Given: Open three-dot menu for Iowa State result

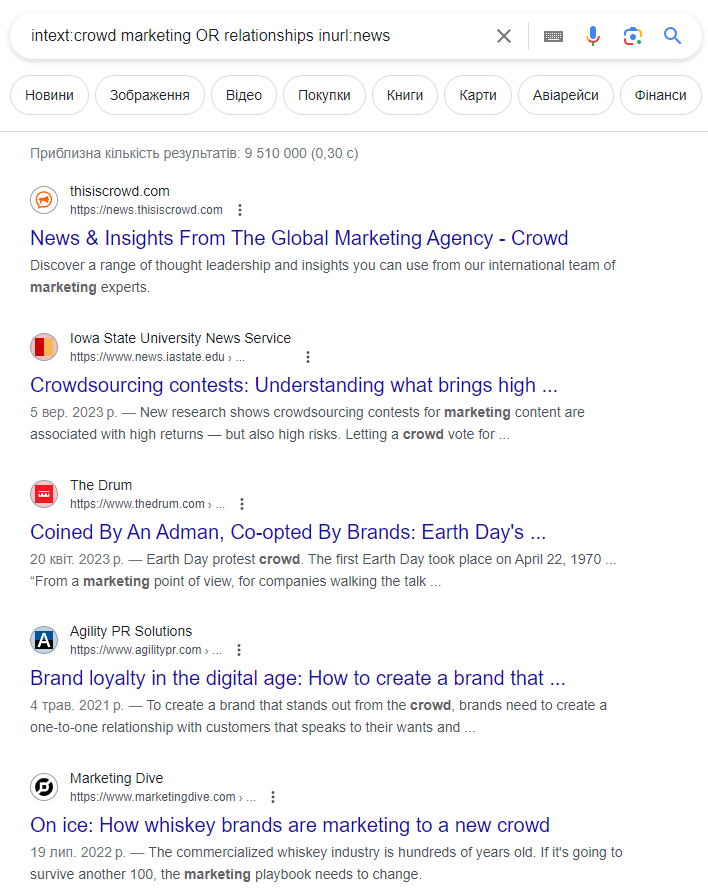Looking at the screenshot, I should (x=308, y=357).
